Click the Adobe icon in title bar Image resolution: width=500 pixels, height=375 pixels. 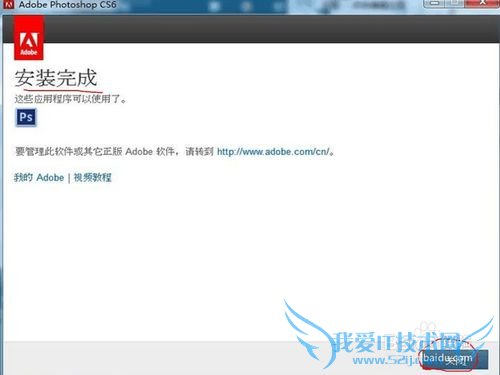click(x=9, y=4)
